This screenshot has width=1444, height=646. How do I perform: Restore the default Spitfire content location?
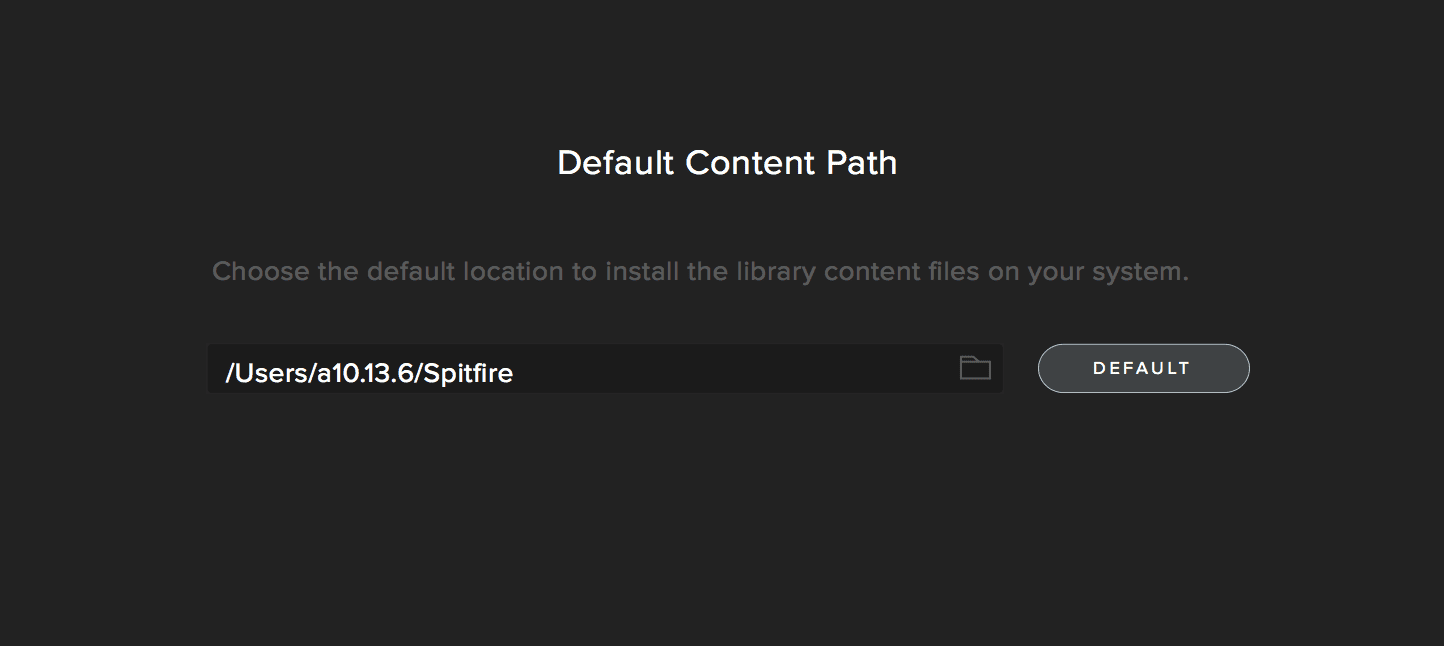click(1143, 368)
